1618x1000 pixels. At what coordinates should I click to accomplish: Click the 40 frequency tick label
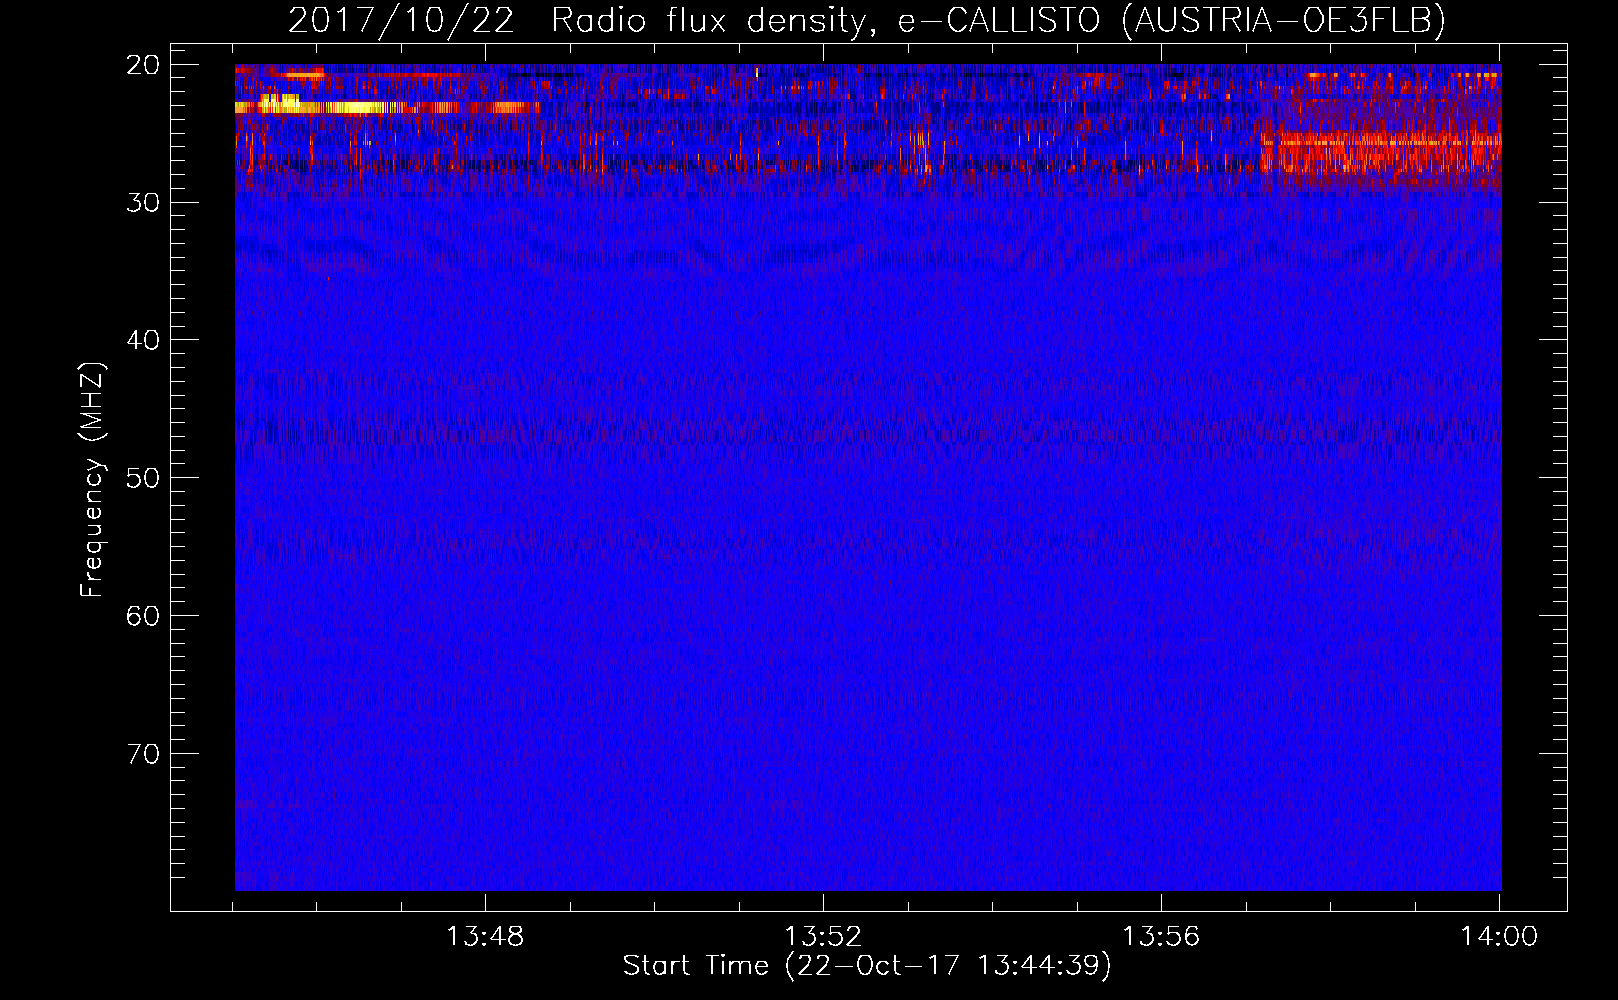coord(143,340)
